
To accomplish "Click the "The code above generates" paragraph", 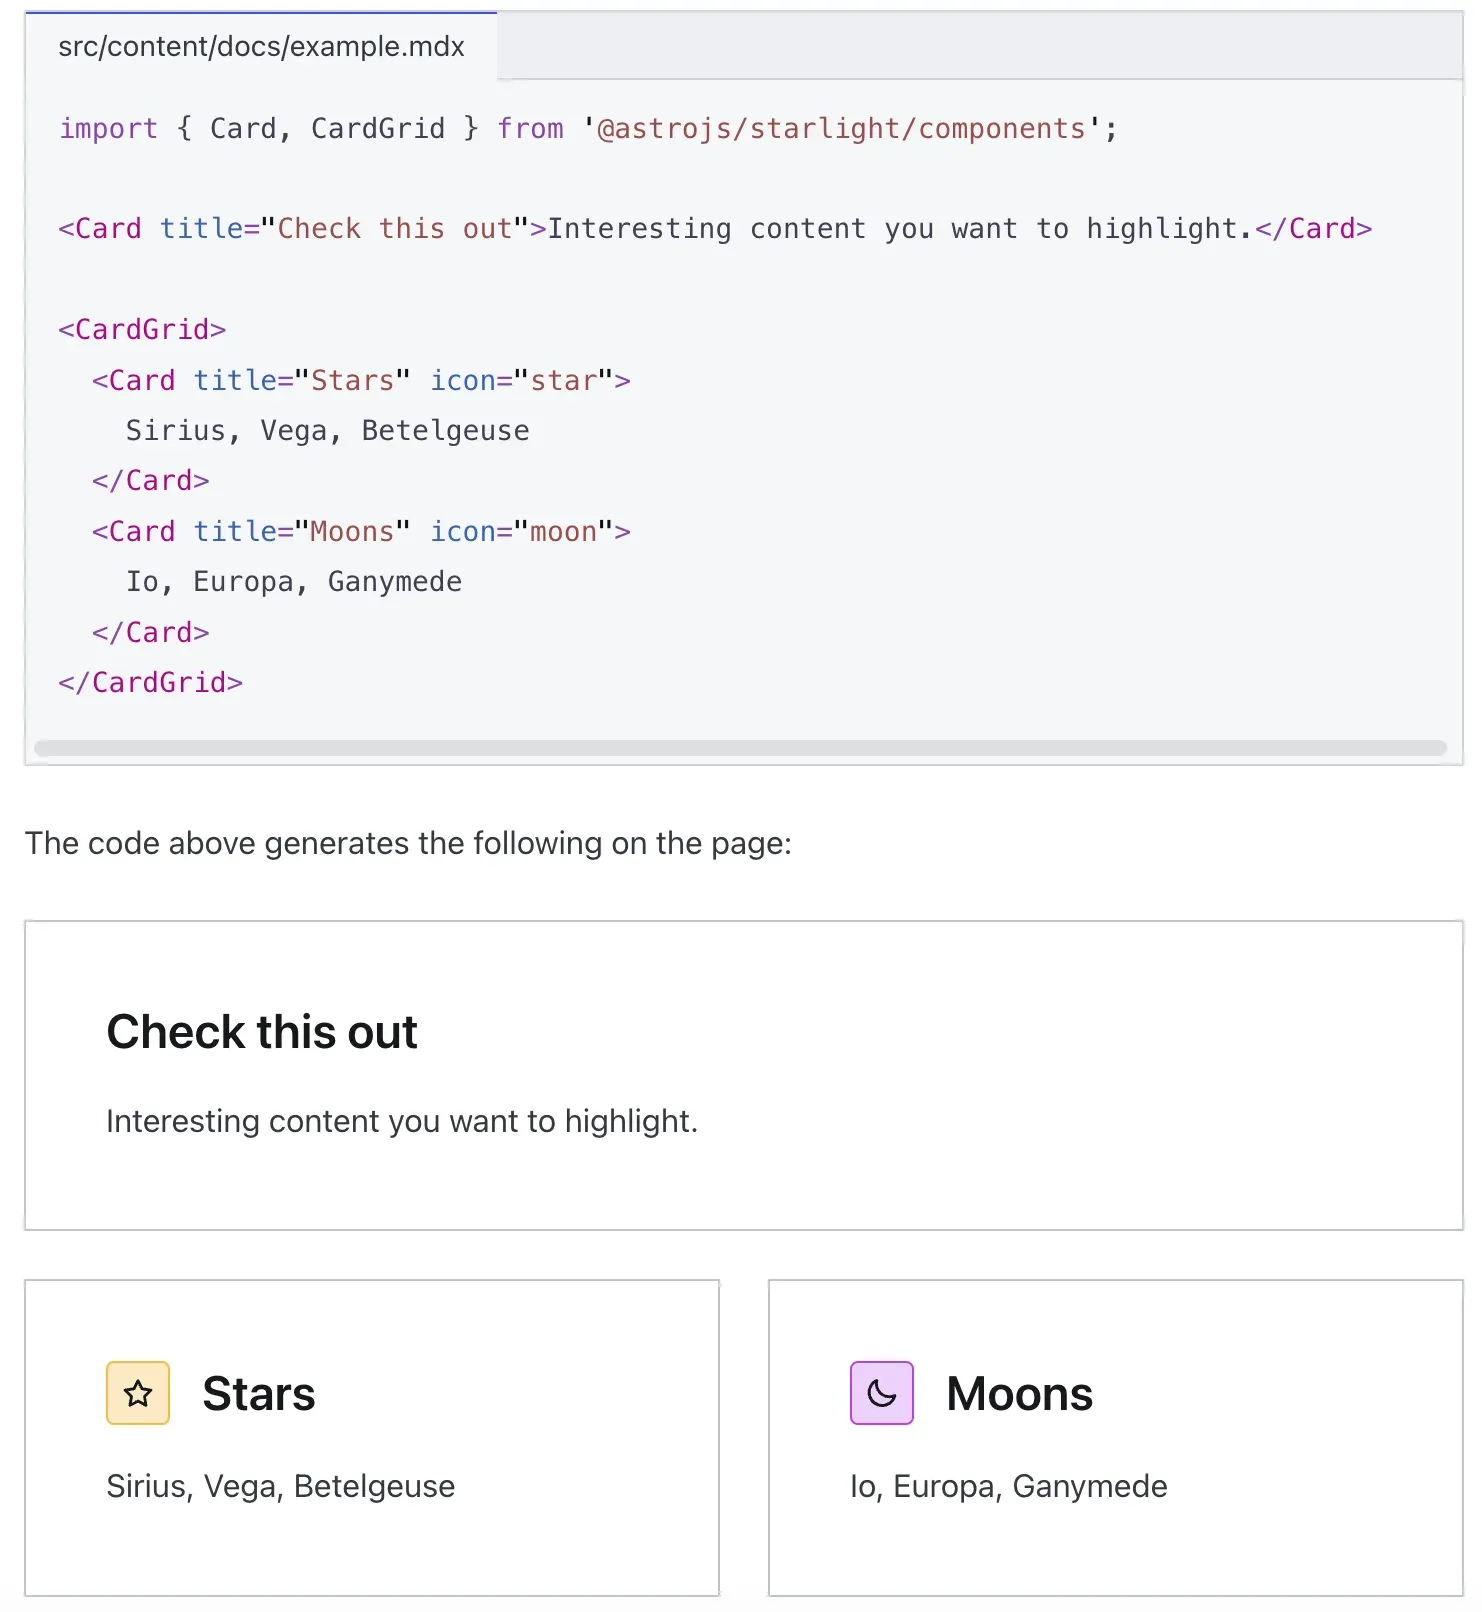I will click(408, 844).
